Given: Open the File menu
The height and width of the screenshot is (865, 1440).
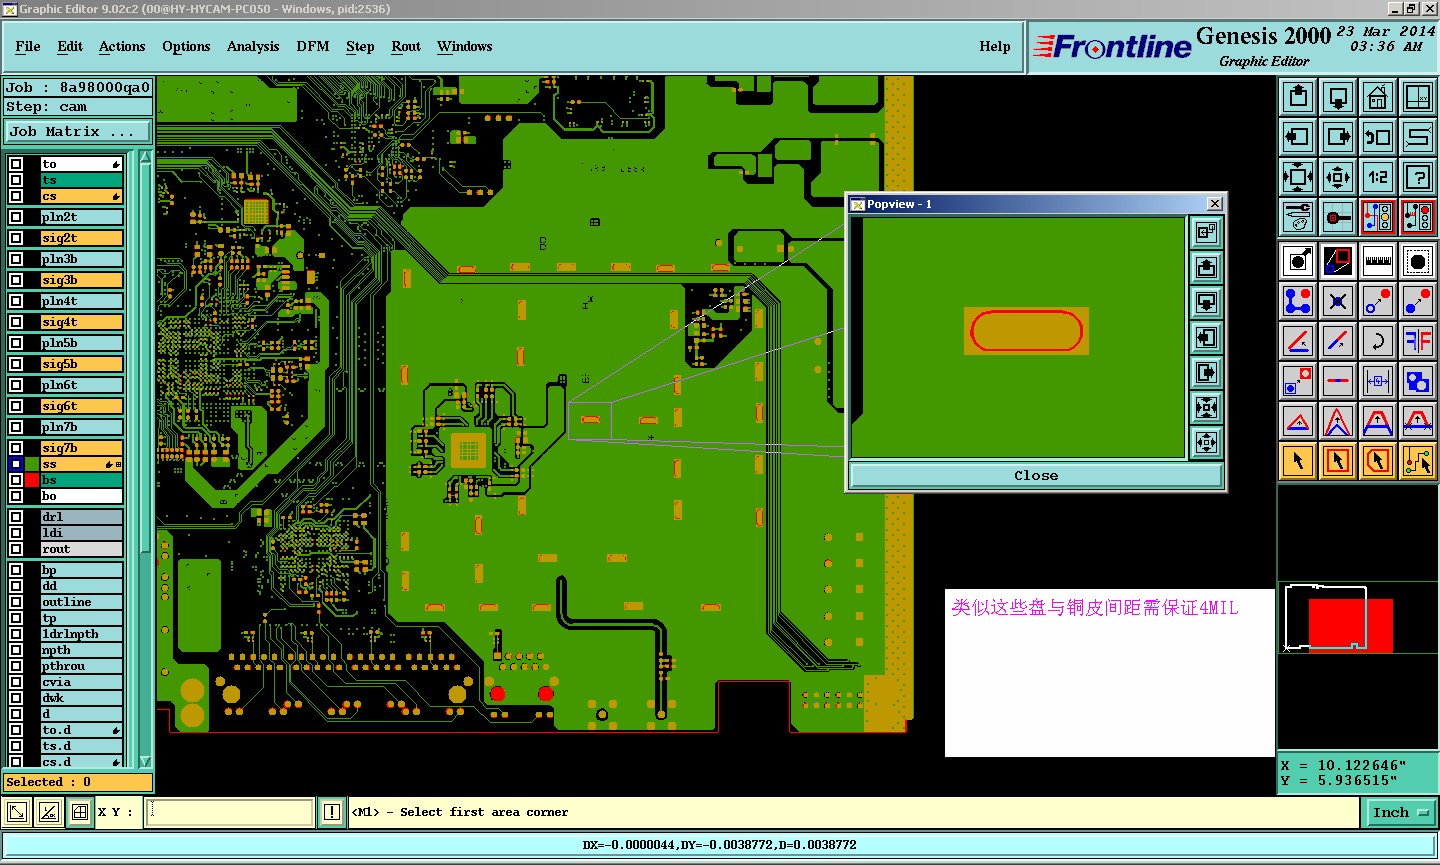Looking at the screenshot, I should click(x=28, y=46).
